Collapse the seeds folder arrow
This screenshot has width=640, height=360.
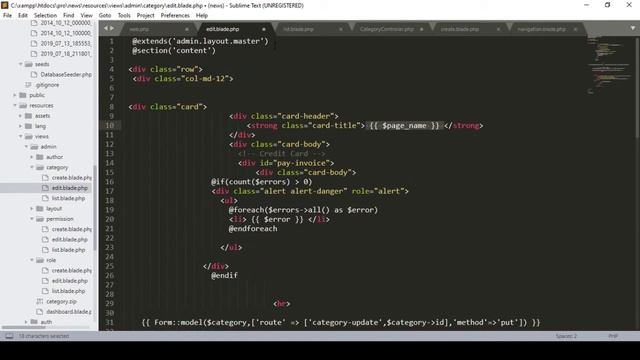coord(20,64)
